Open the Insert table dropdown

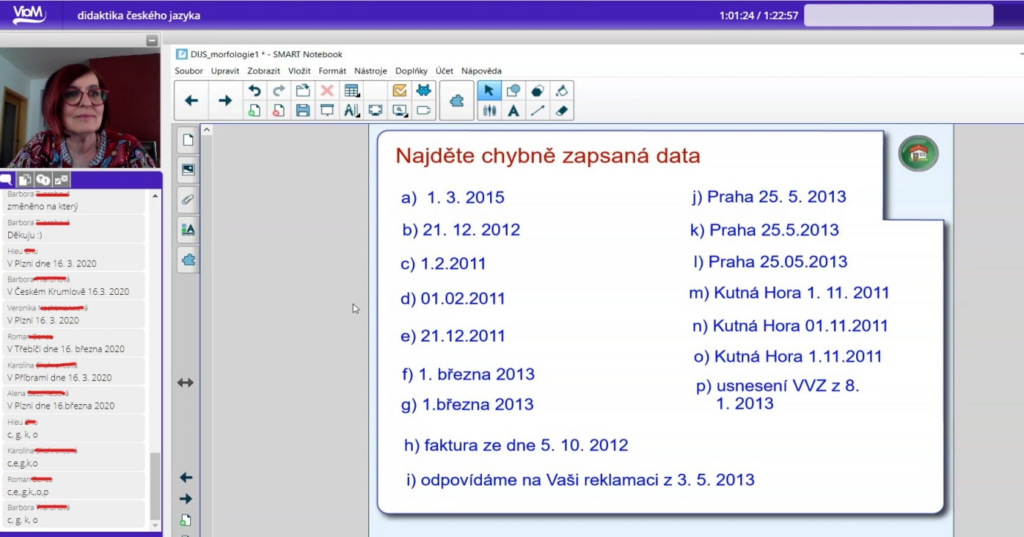(x=351, y=91)
